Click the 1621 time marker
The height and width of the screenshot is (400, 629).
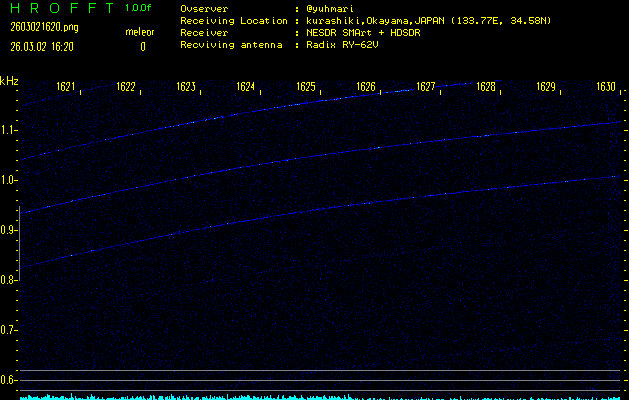(66, 87)
